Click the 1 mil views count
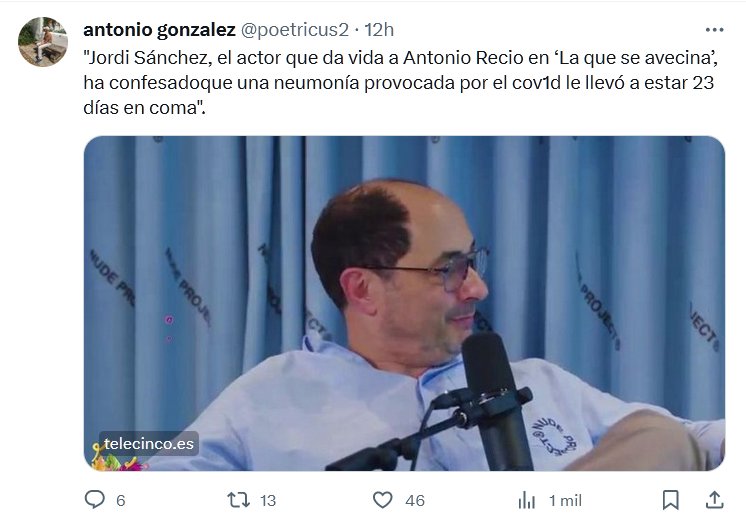This screenshot has width=746, height=522. [565, 501]
